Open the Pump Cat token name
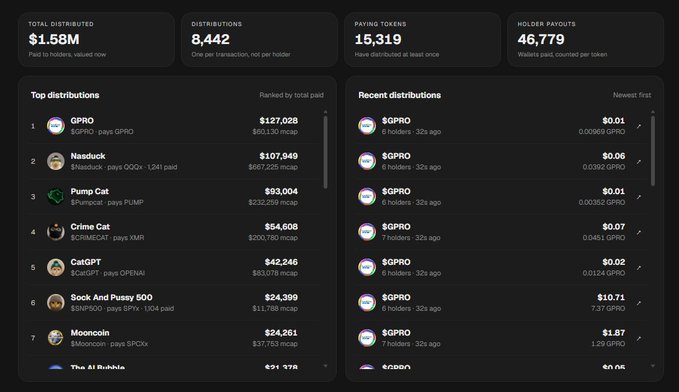 (90, 191)
